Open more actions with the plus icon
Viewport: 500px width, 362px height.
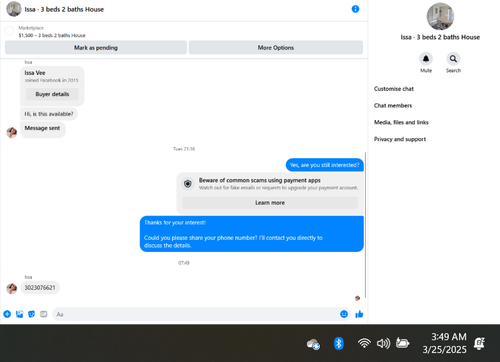7,314
